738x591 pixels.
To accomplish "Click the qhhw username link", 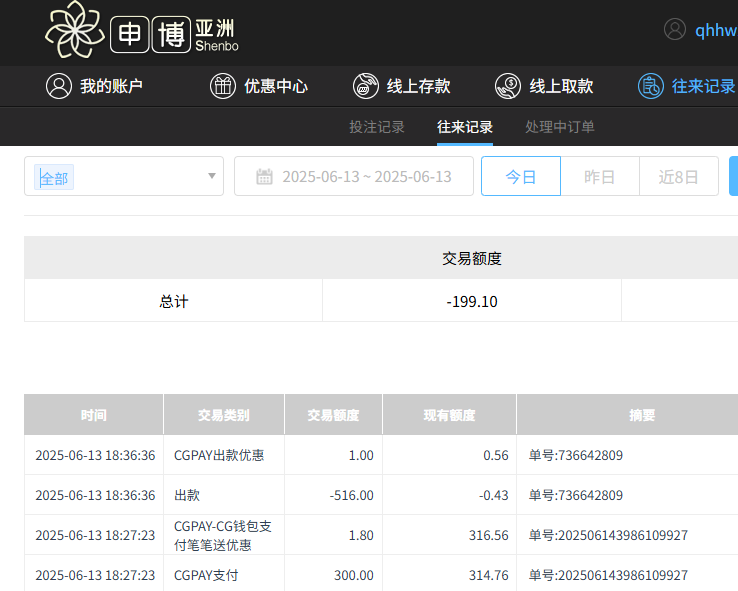I will point(716,30).
